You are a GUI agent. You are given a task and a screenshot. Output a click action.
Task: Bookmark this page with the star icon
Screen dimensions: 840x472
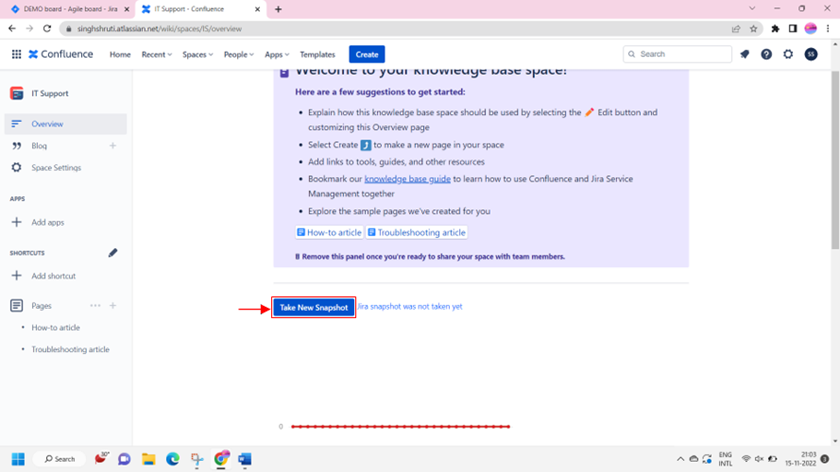(x=754, y=29)
